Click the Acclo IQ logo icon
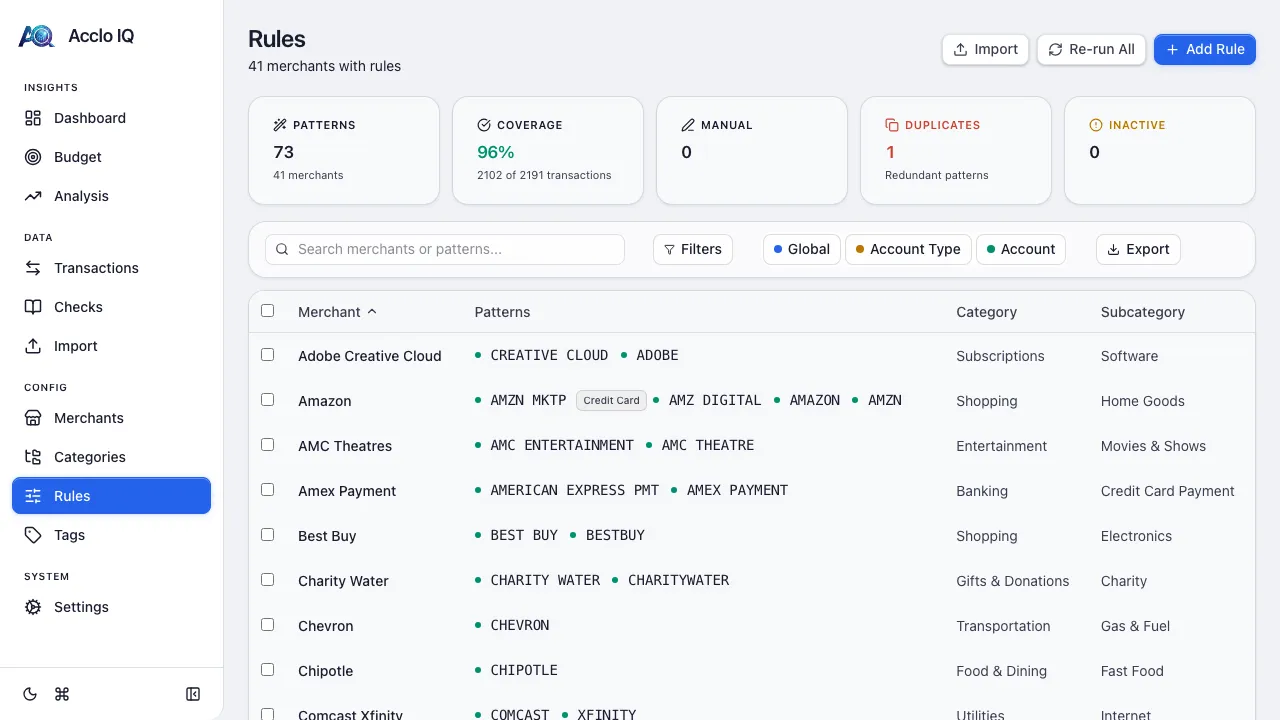Image resolution: width=1280 pixels, height=720 pixels. coord(36,36)
